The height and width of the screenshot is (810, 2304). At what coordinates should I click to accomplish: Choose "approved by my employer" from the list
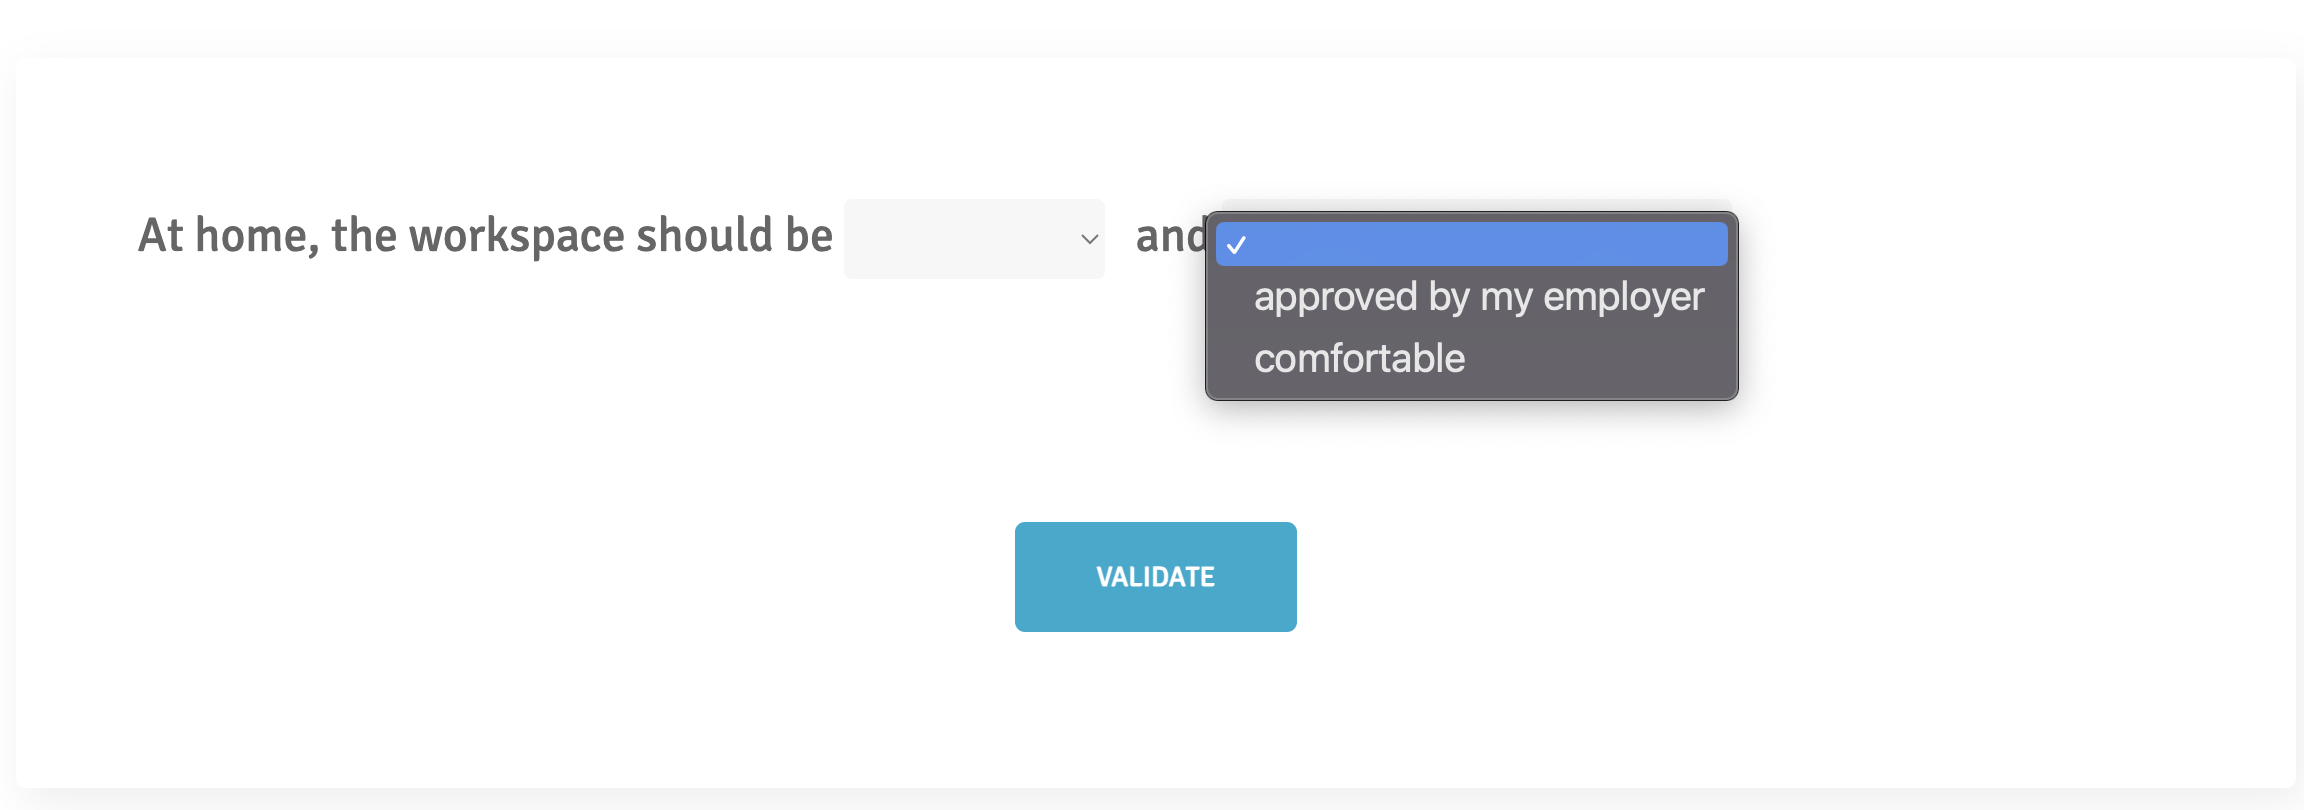(1478, 297)
